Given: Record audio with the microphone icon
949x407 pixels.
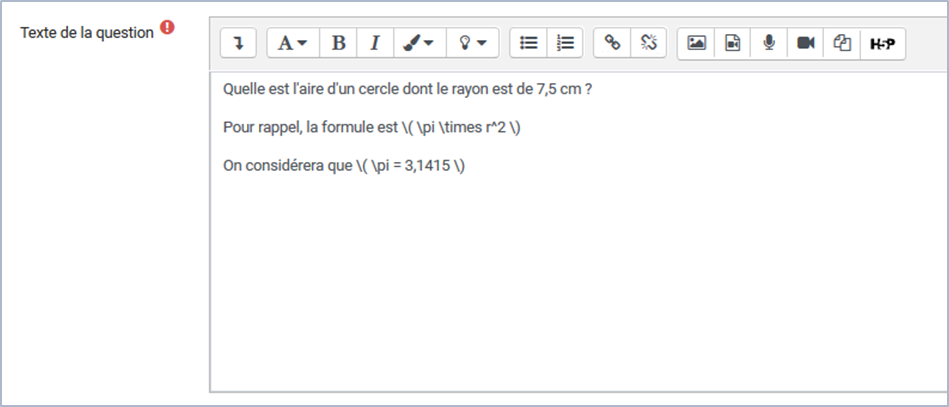Looking at the screenshot, I should click(769, 43).
